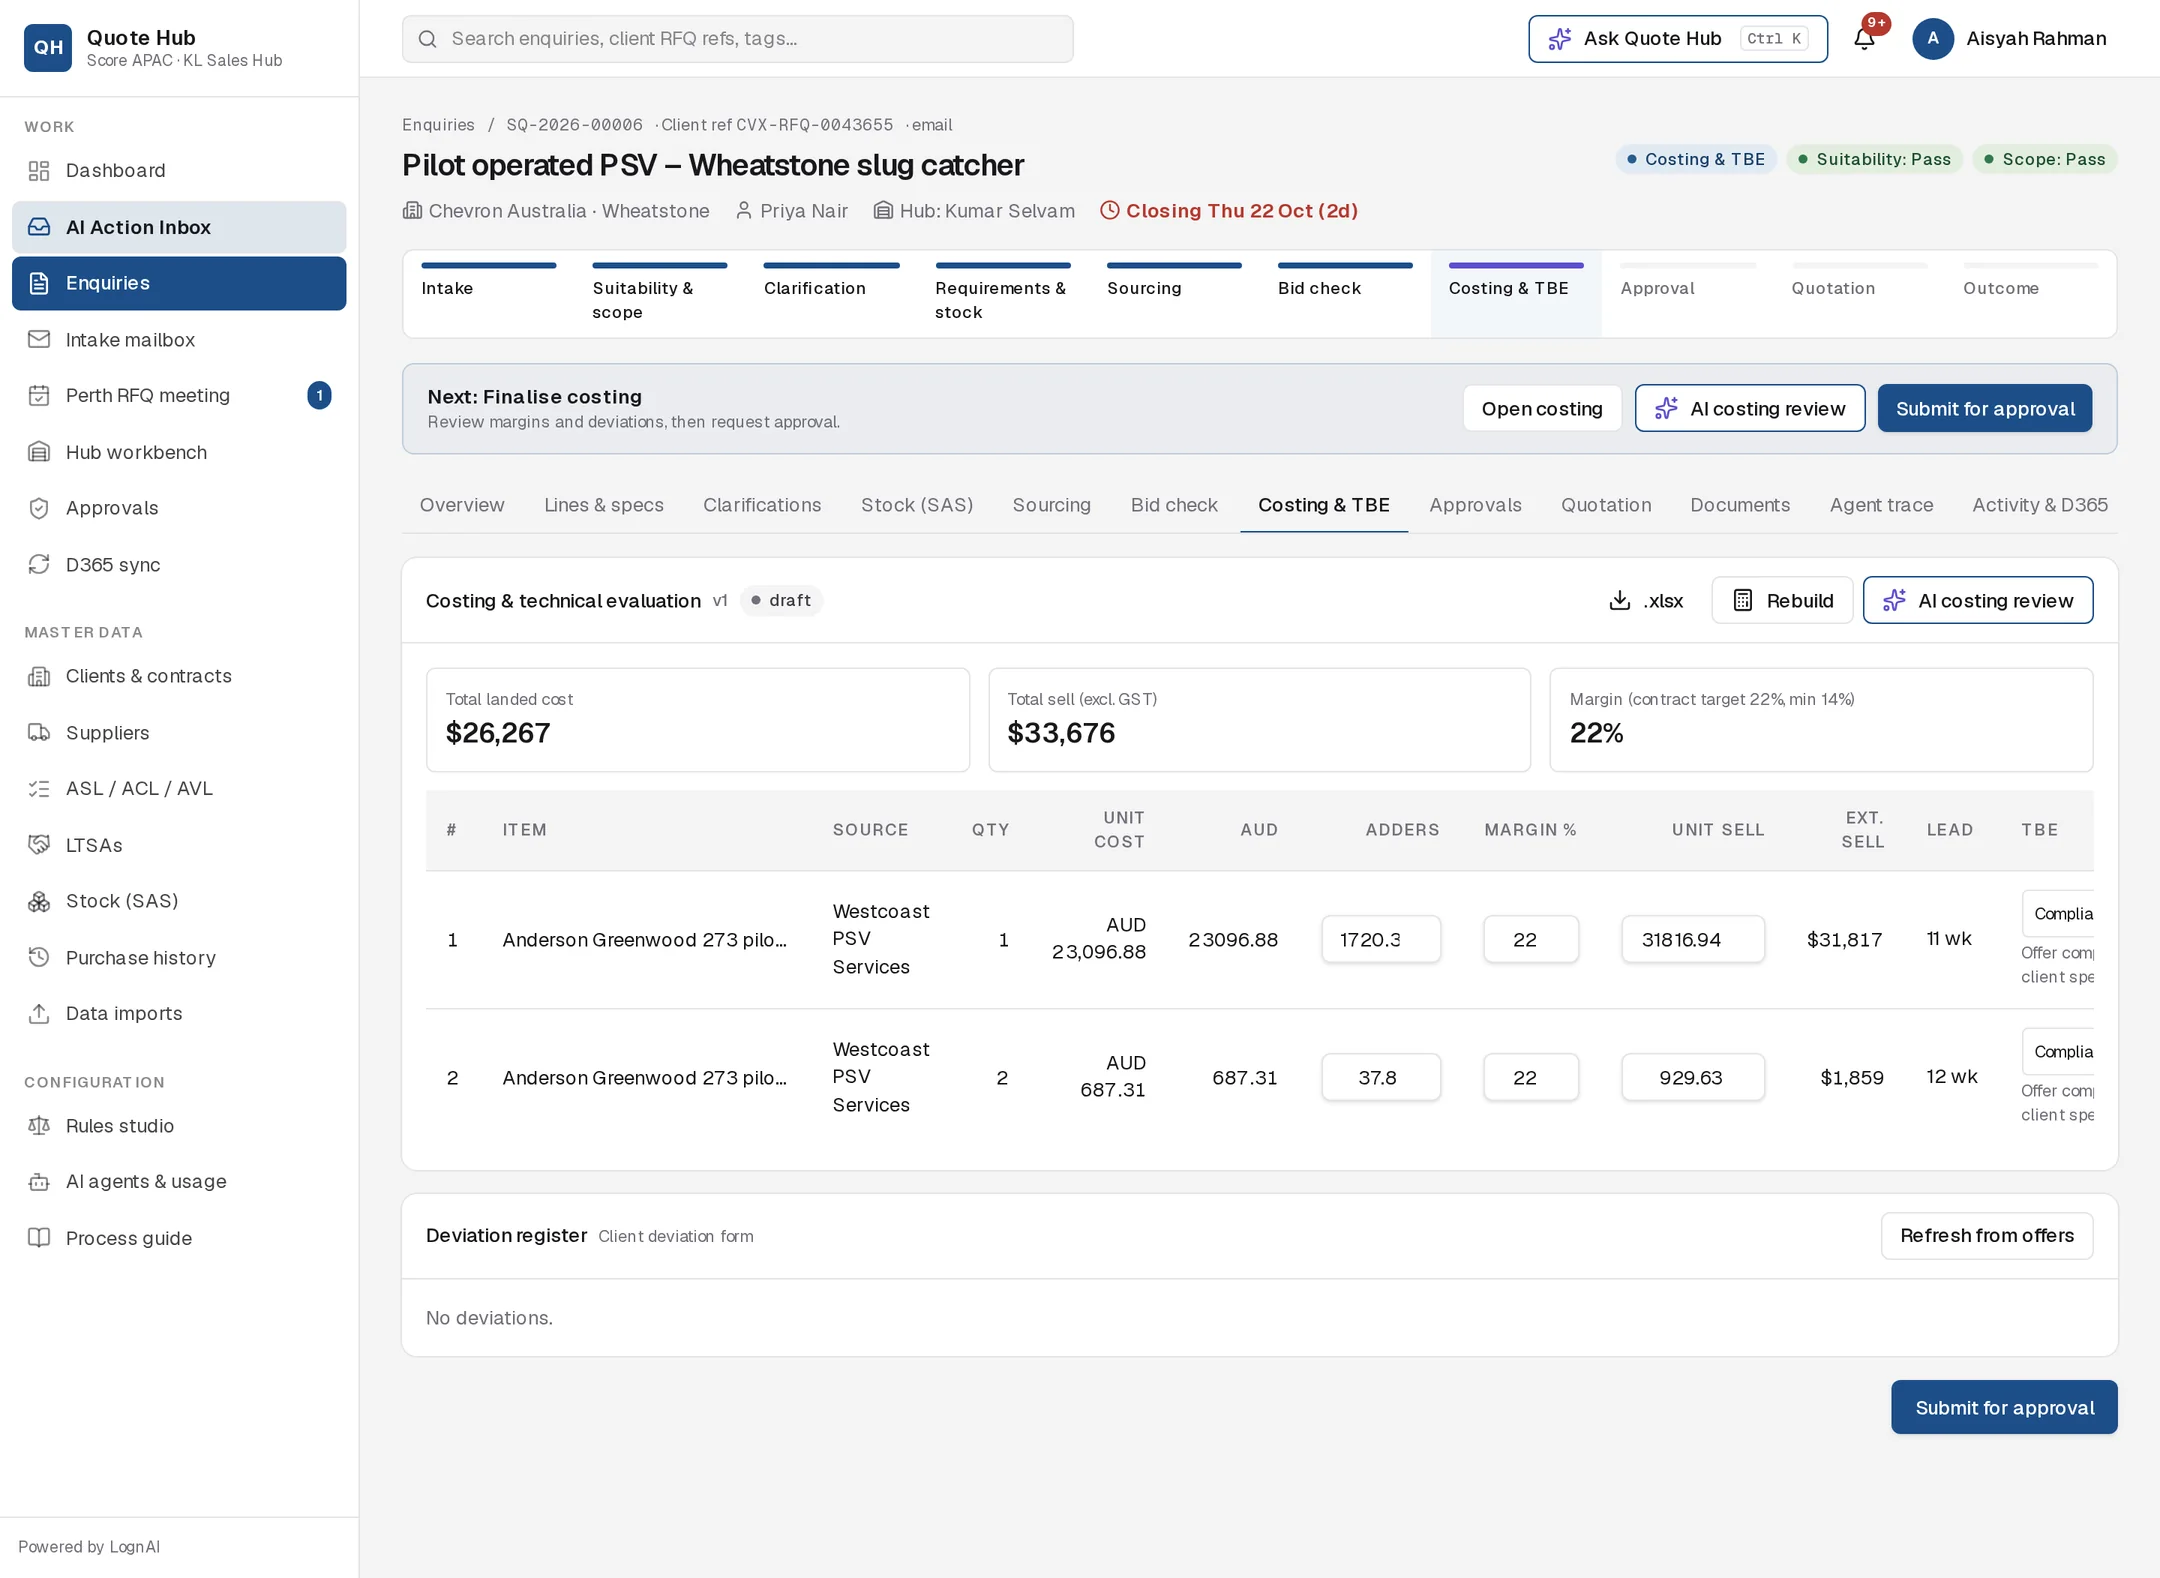Image resolution: width=2160 pixels, height=1578 pixels.
Task: Open AI Action Inbox tray icon
Action: tap(39, 227)
